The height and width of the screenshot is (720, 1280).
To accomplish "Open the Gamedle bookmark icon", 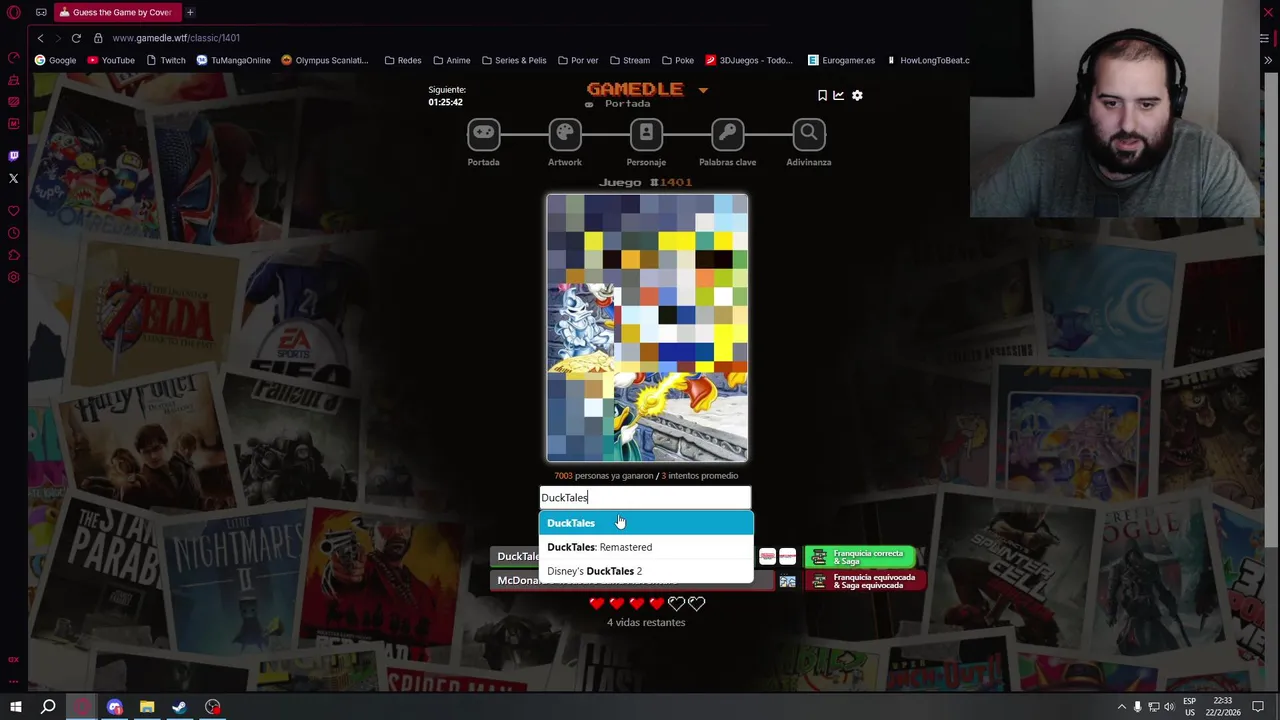I will click(822, 95).
